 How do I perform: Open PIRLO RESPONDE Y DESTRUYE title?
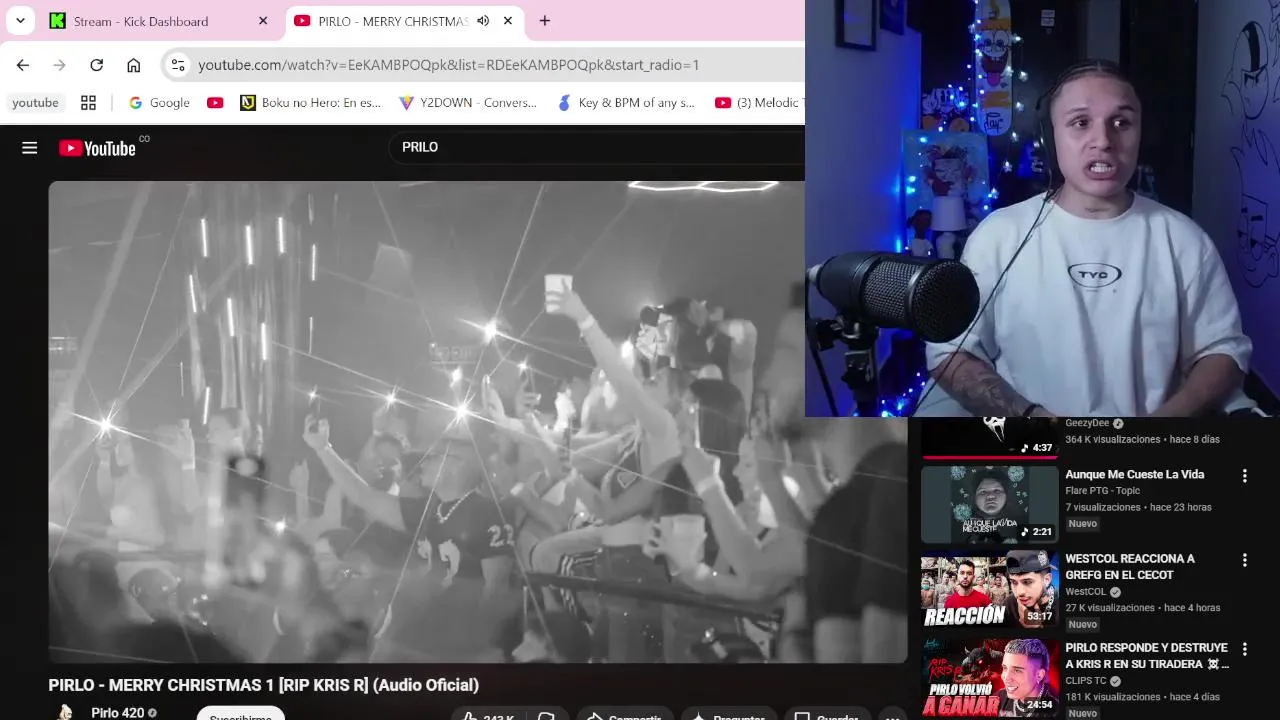click(x=1147, y=656)
